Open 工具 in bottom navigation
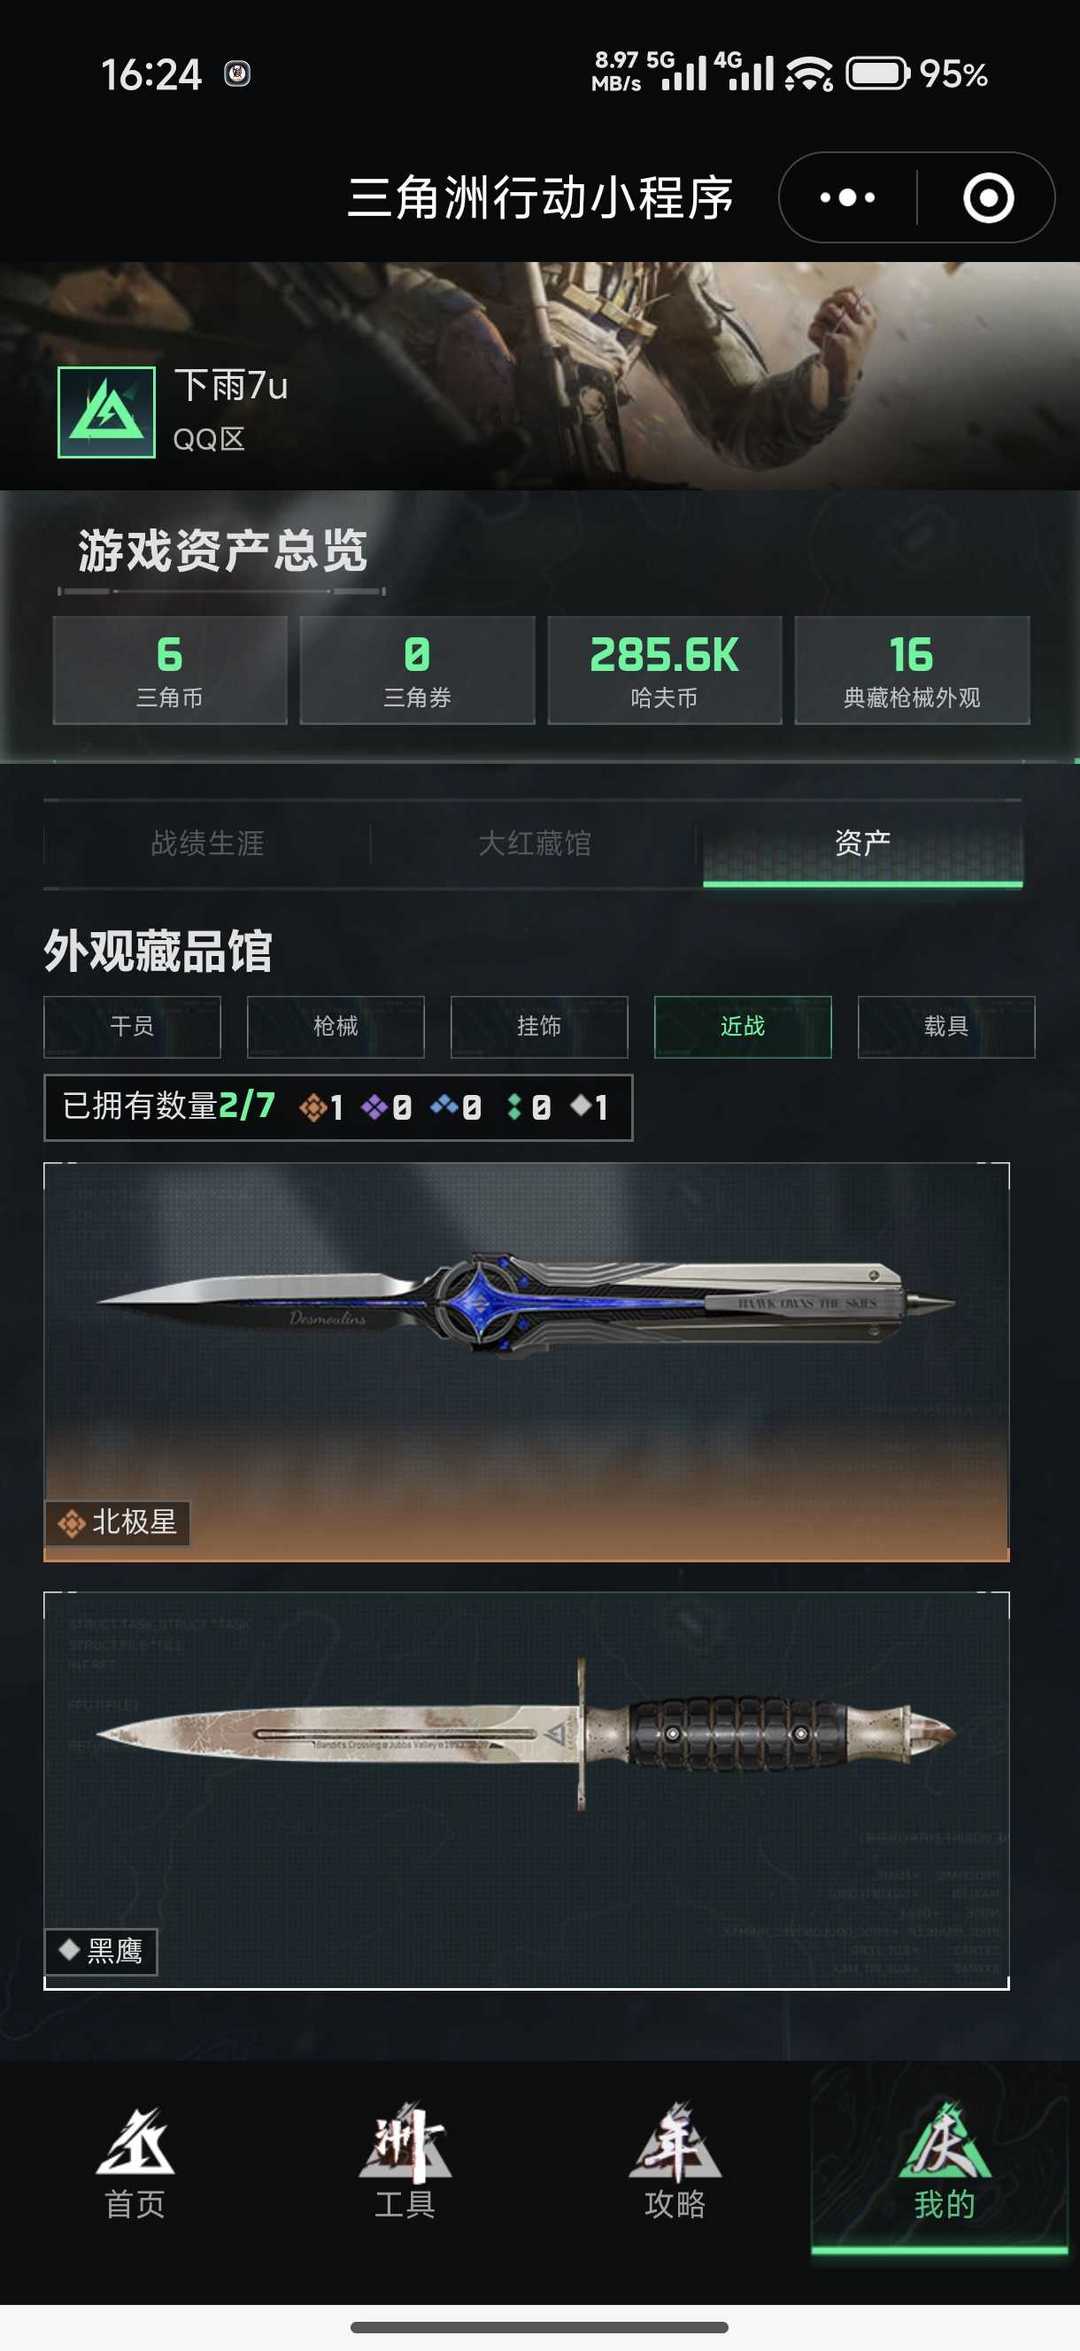 [405, 2163]
